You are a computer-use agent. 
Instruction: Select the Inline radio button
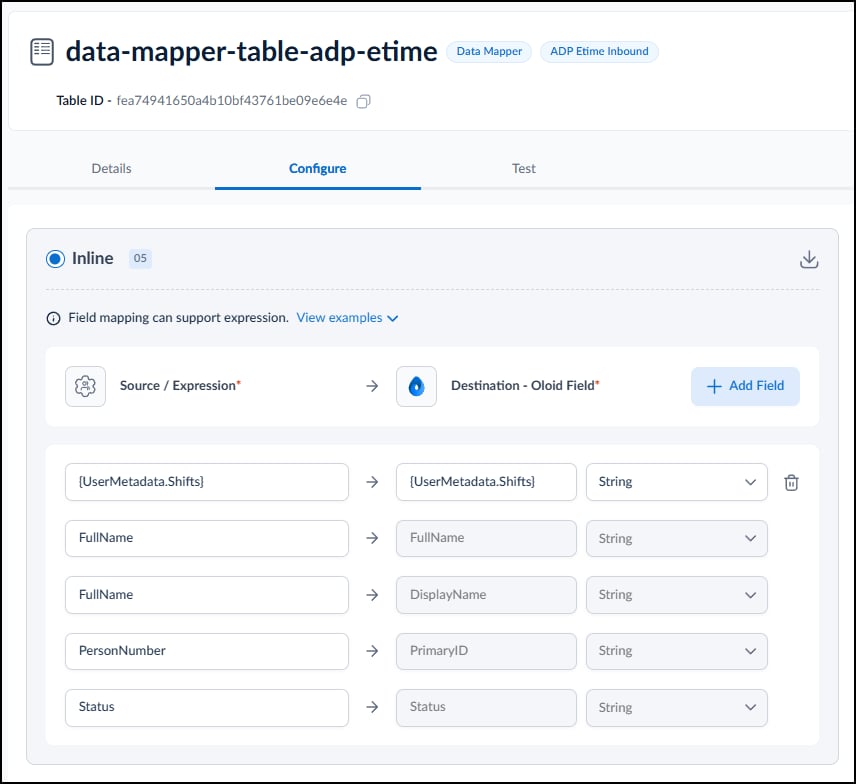pos(55,259)
